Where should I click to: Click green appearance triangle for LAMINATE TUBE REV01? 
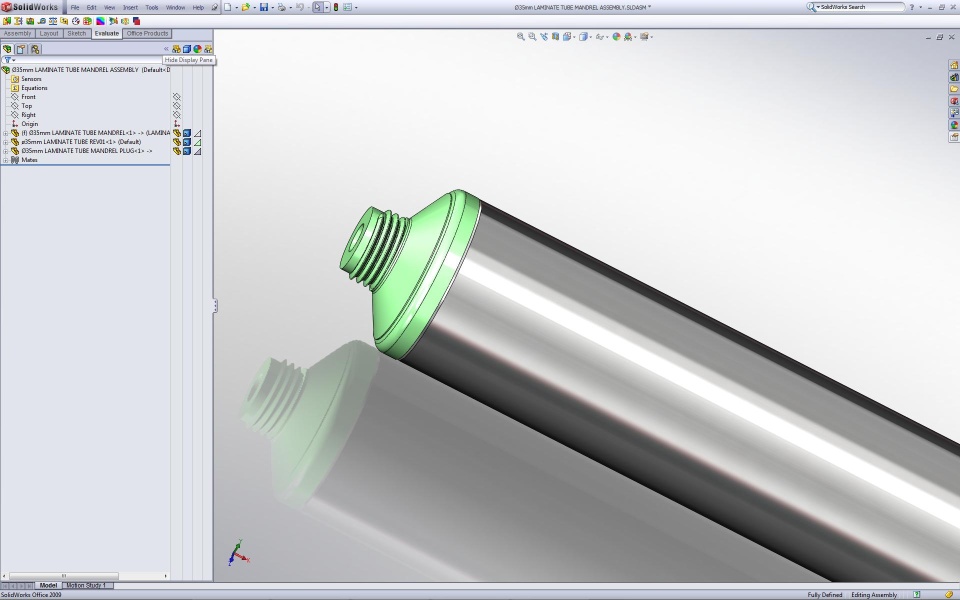(197, 142)
